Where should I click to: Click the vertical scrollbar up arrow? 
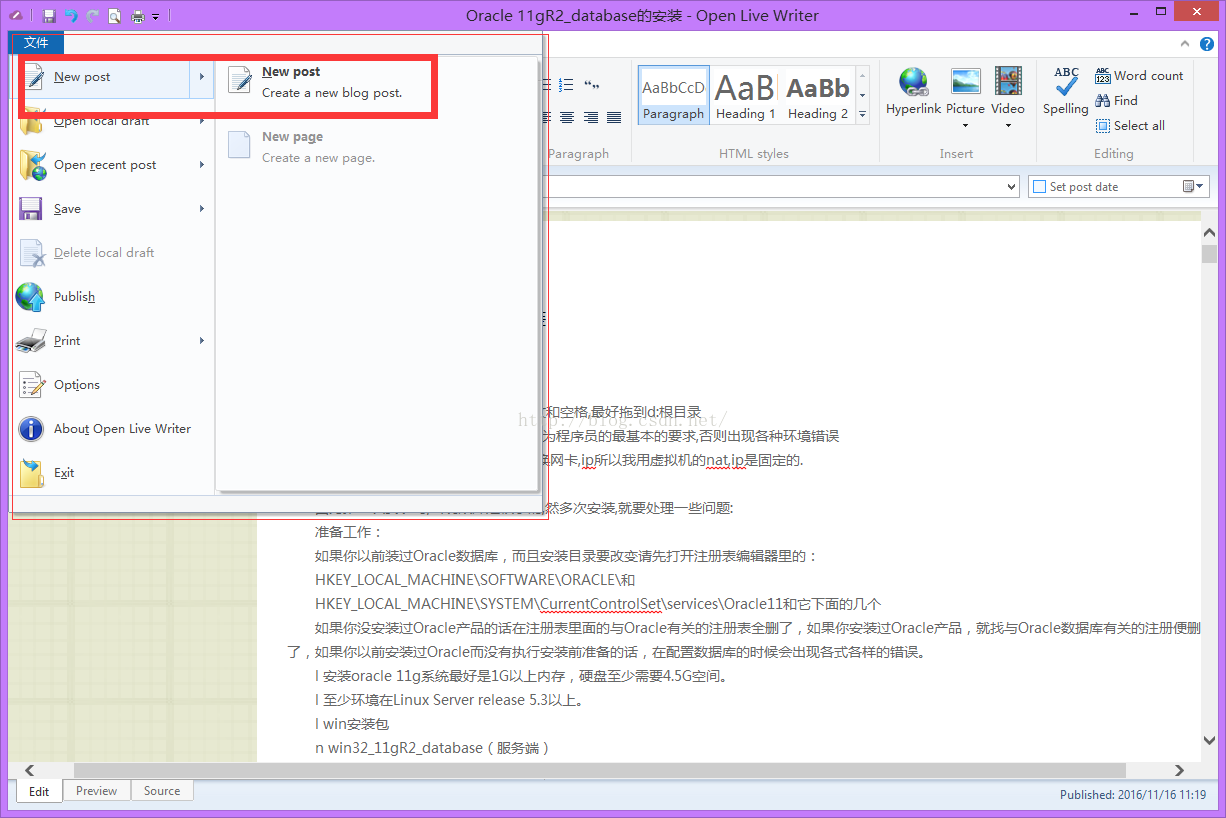[1209, 231]
